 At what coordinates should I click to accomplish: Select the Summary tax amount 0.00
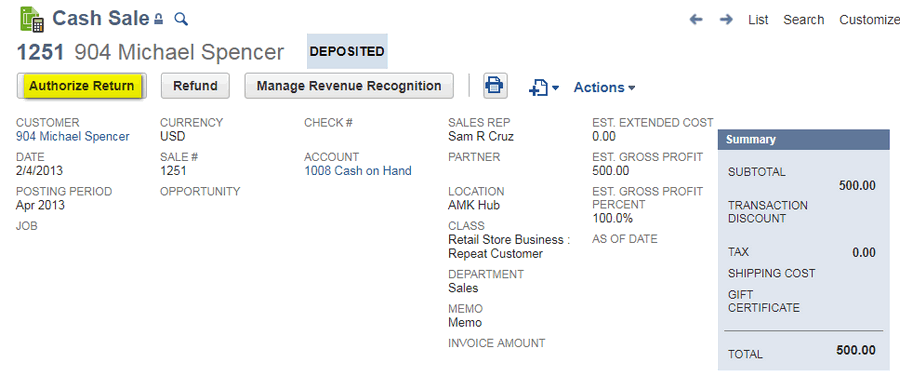pyautogui.click(x=864, y=253)
